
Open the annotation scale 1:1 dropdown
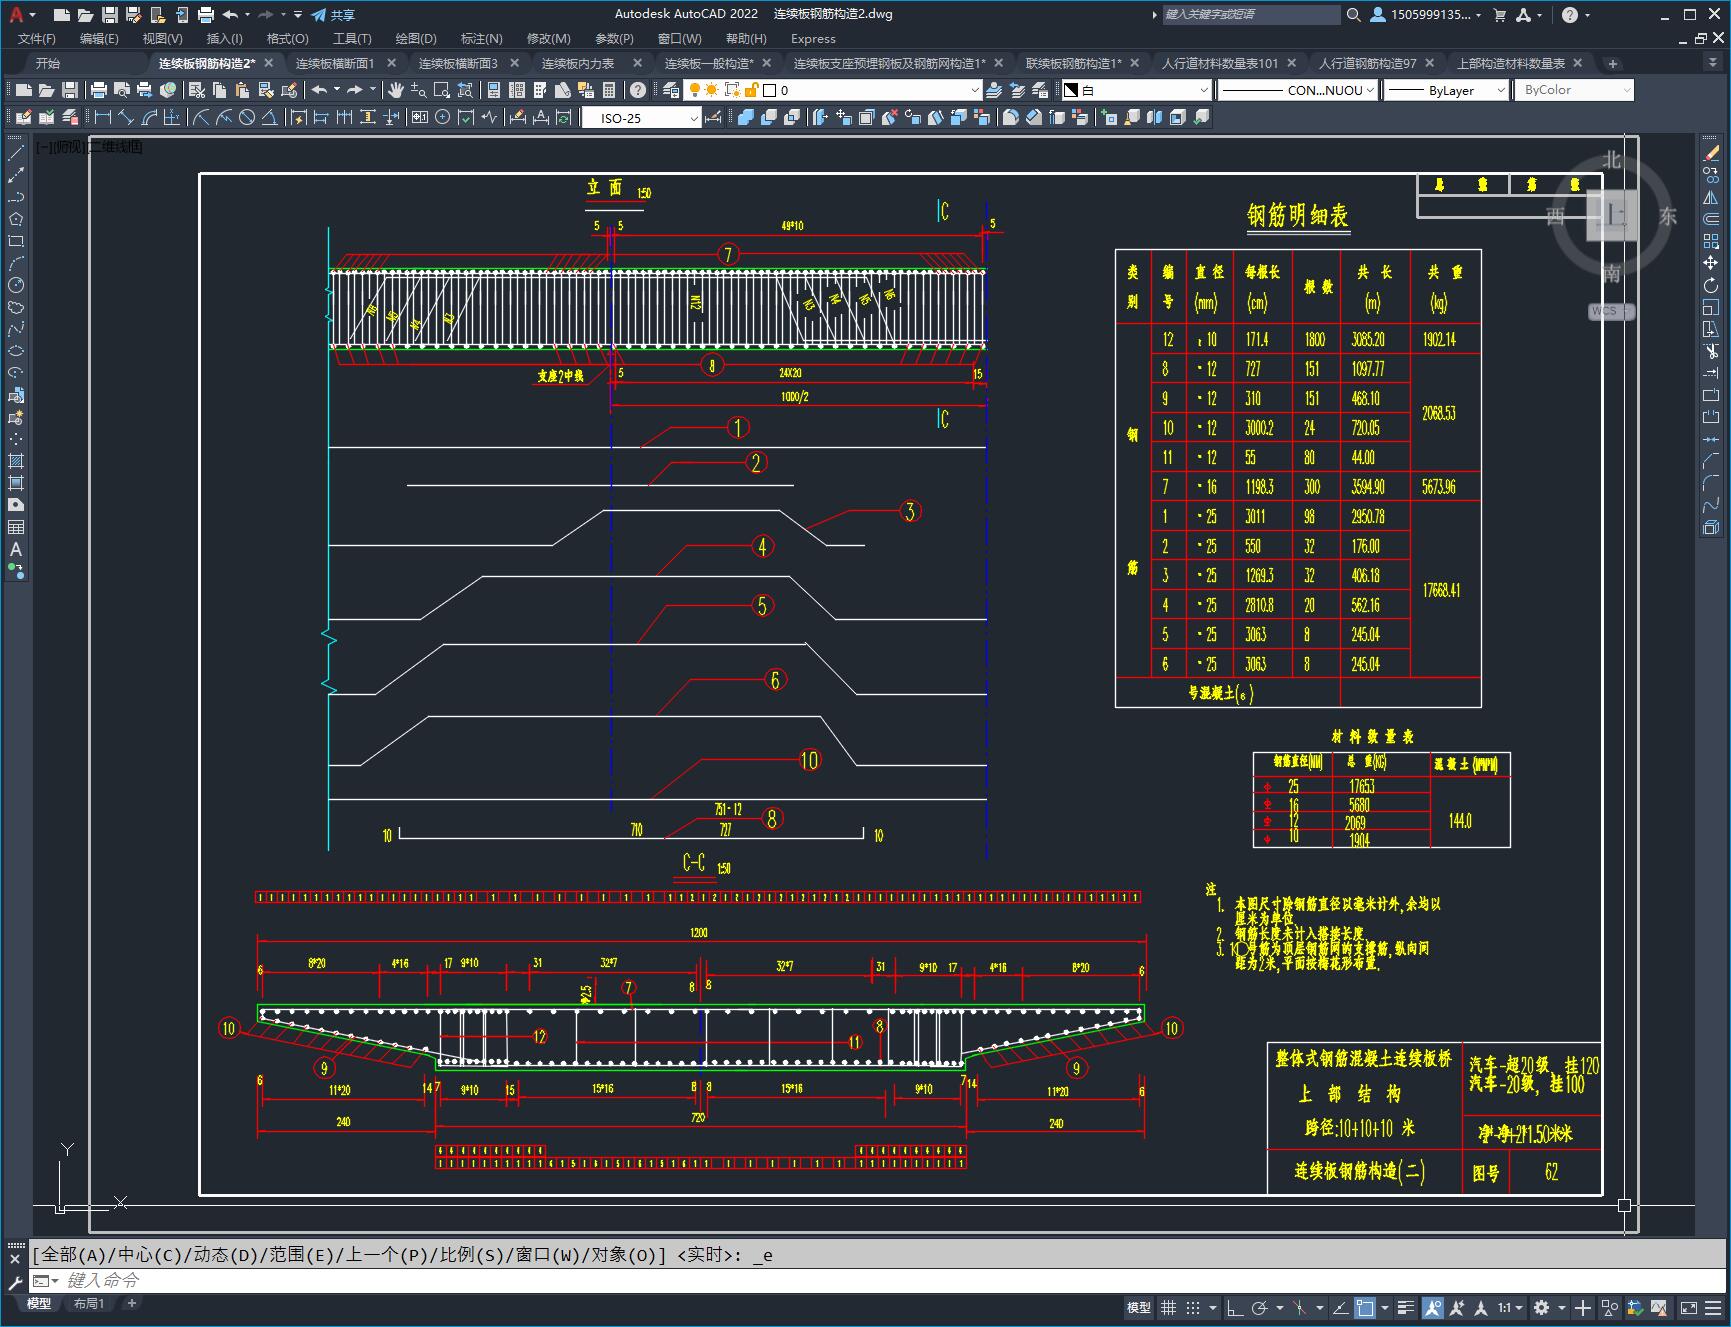[1509, 1307]
